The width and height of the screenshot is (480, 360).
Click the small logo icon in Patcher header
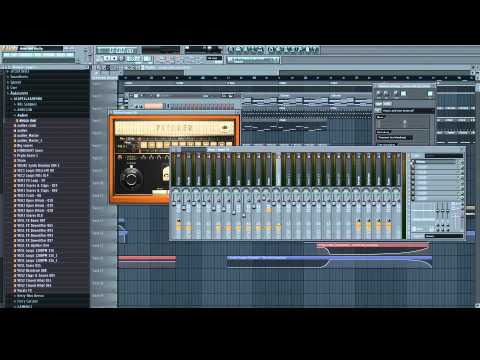coord(226,128)
